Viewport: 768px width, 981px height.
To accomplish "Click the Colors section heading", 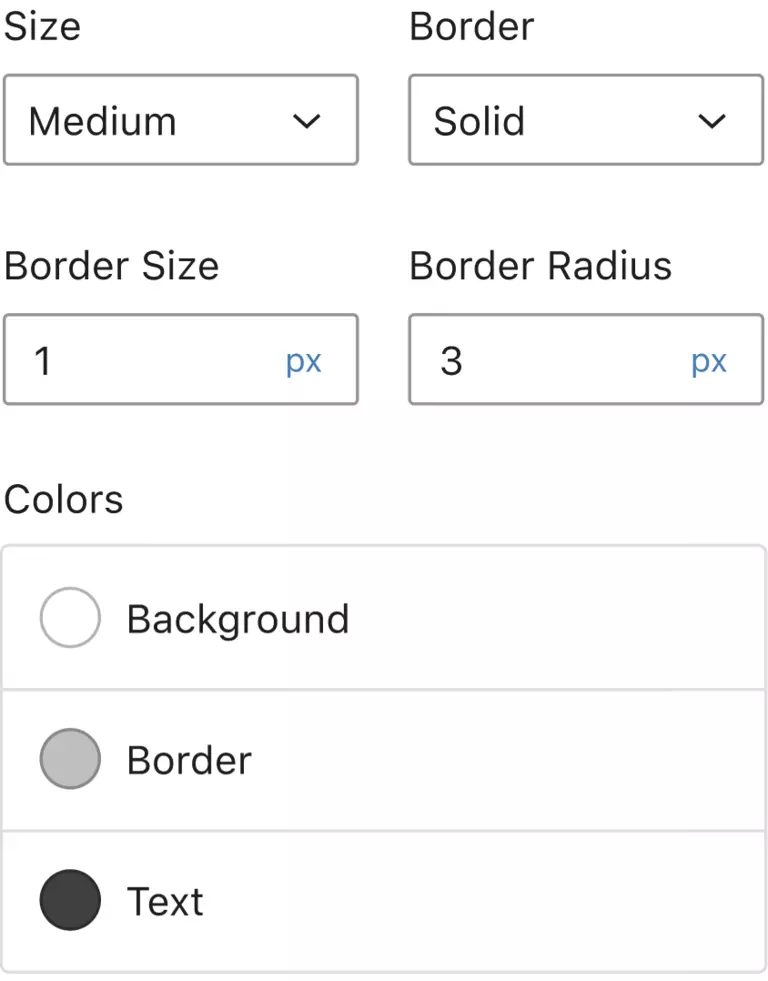I will pyautogui.click(x=63, y=499).
